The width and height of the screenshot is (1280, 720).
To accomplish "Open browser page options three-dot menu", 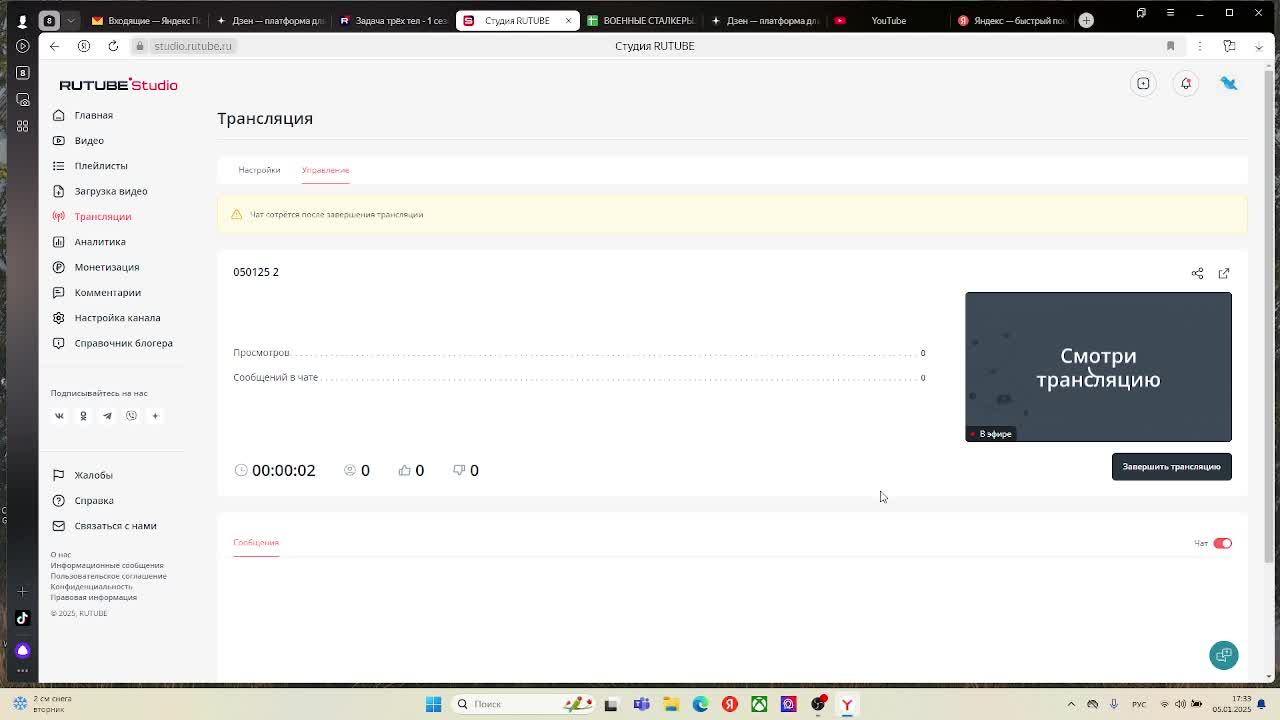I will (x=1200, y=46).
